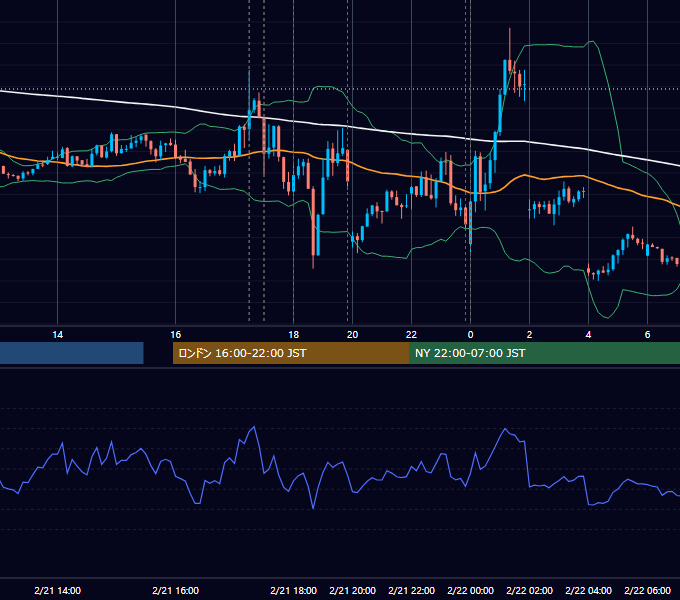Click the 2/21 18:00 date label

[294, 590]
